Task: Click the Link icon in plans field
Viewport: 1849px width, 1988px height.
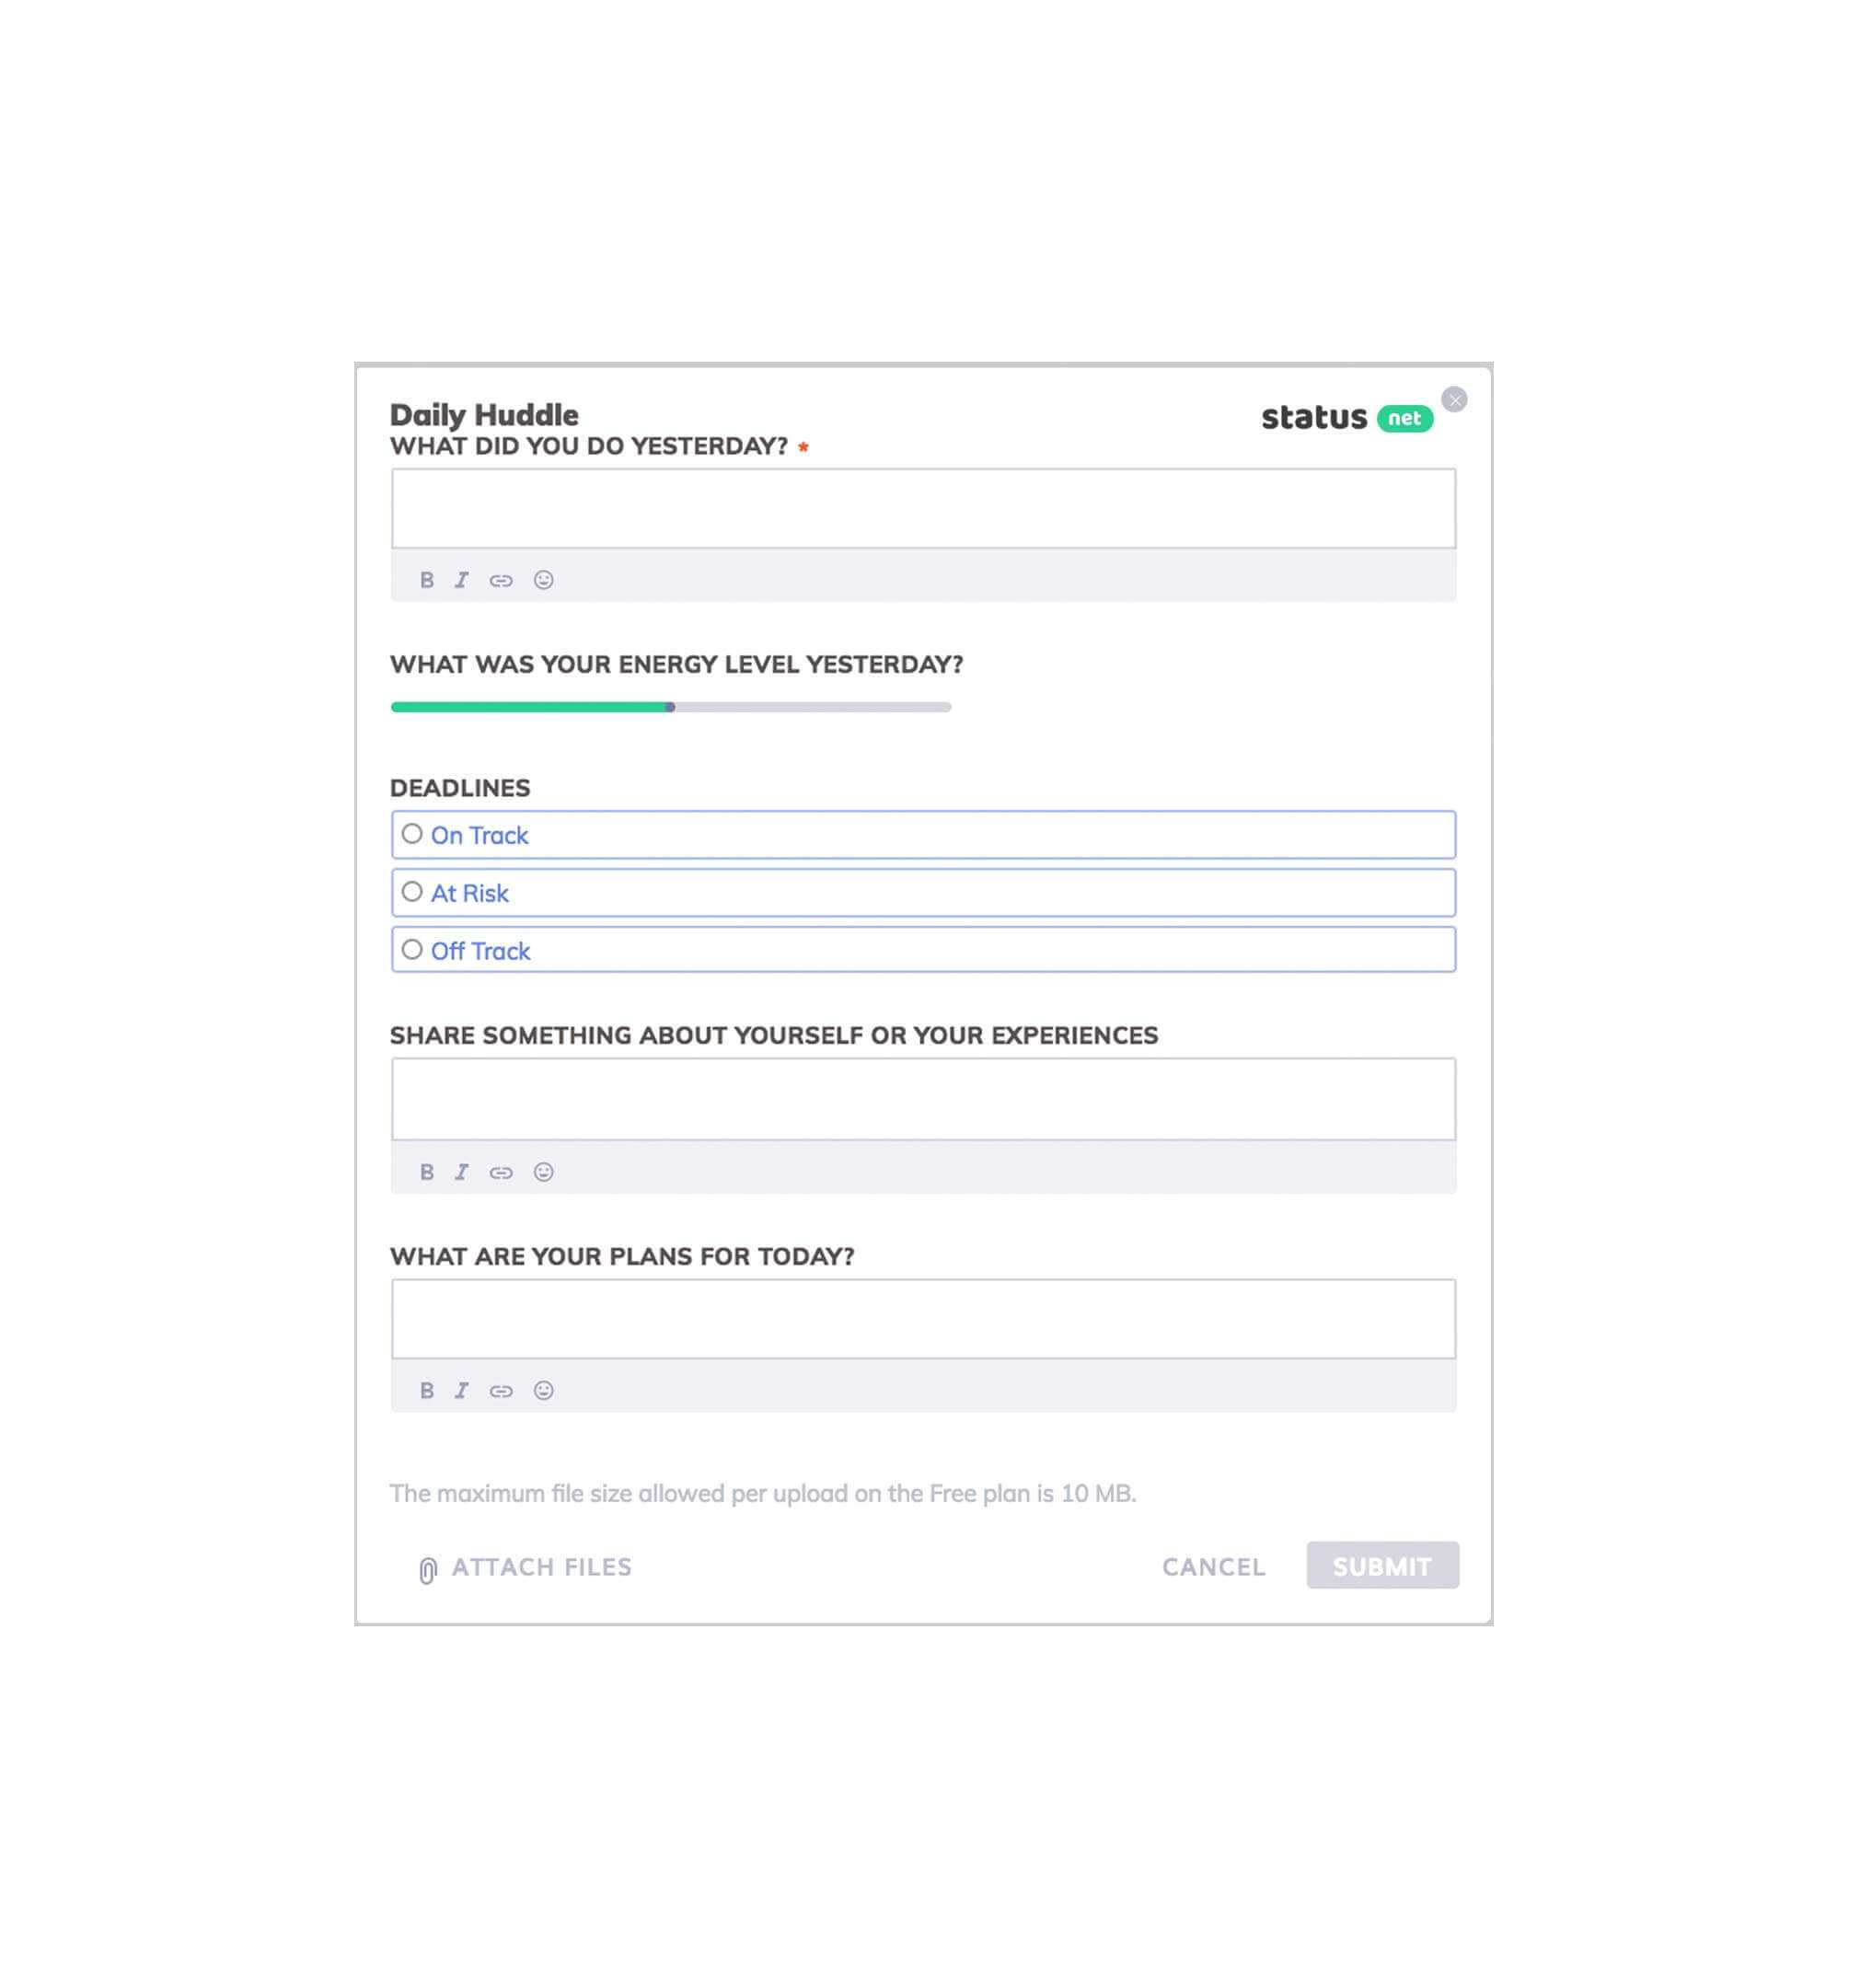Action: pyautogui.click(x=501, y=1390)
